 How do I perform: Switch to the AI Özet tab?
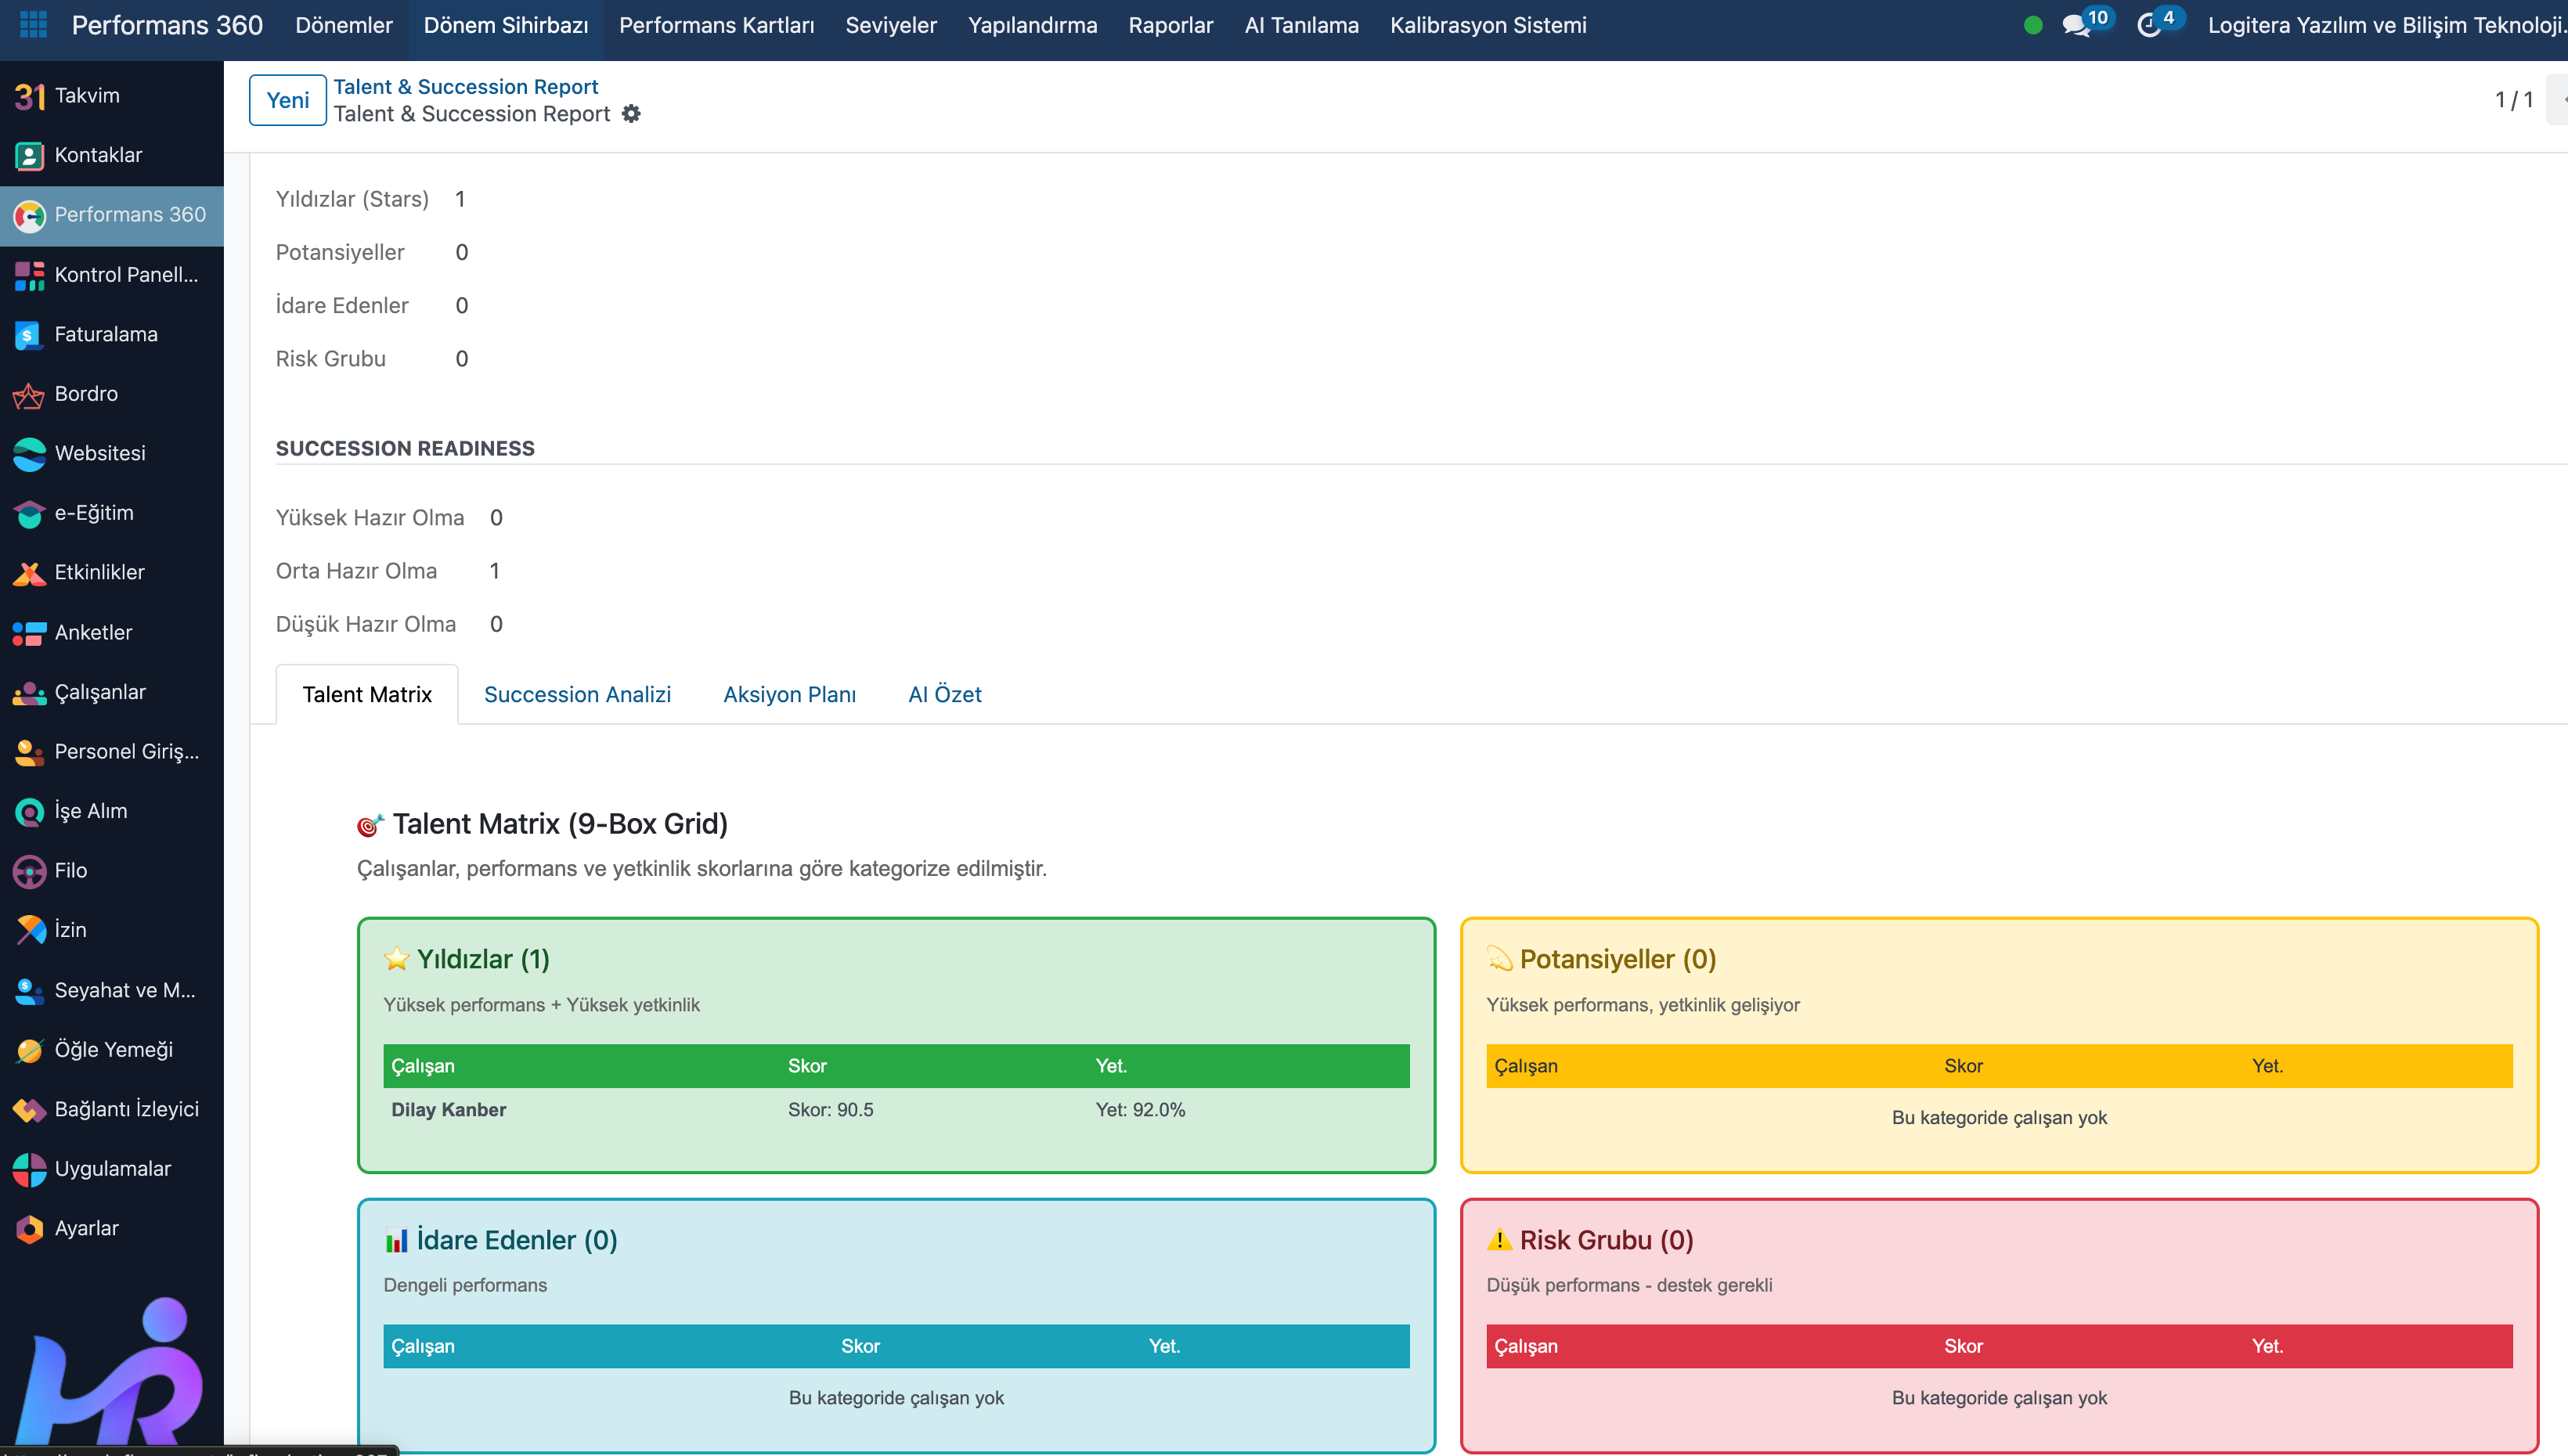click(945, 695)
